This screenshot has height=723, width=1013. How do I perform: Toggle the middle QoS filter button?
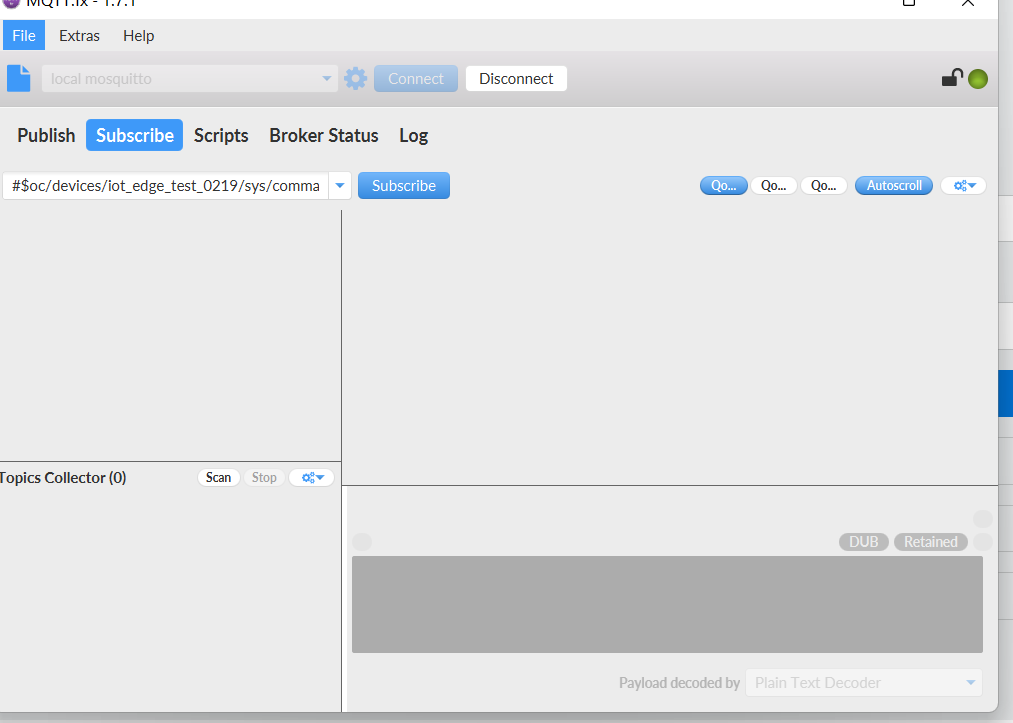(x=773, y=185)
